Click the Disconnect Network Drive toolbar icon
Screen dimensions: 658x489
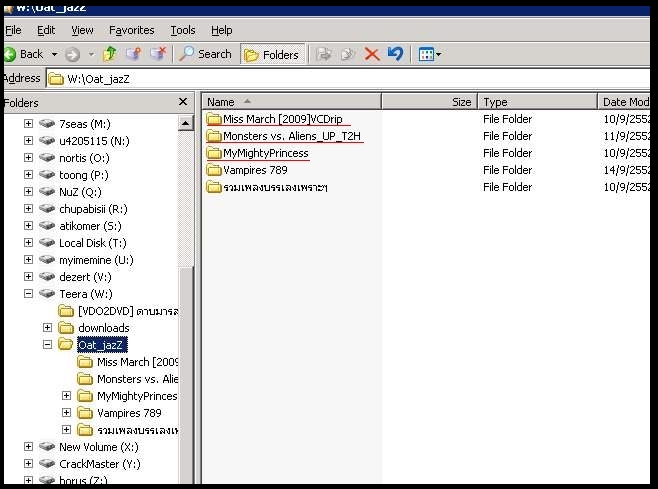coord(158,54)
